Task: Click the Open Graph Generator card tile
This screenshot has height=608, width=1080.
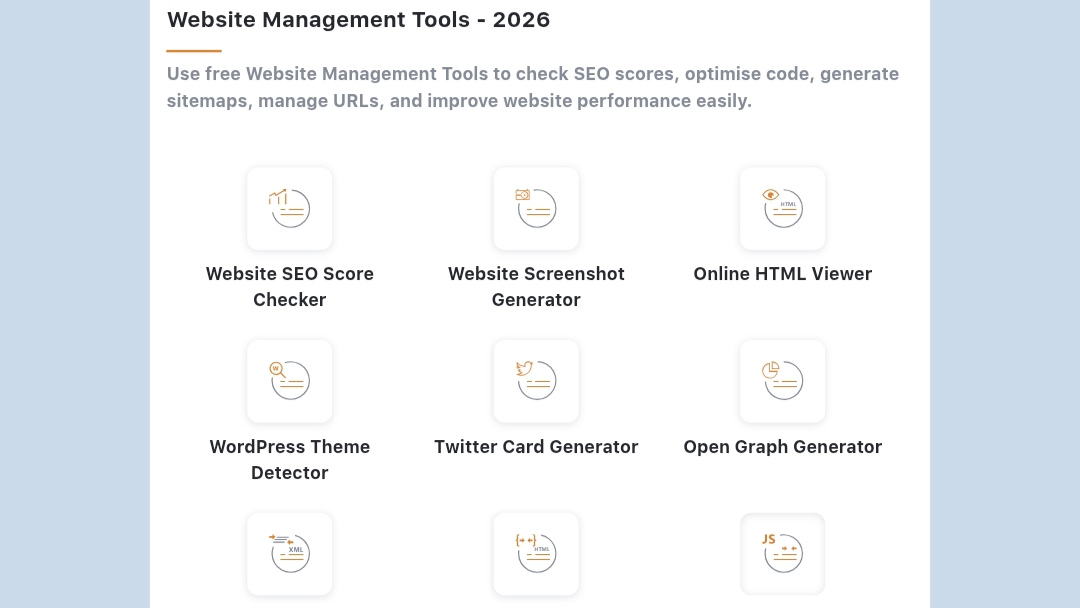Action: tap(782, 381)
